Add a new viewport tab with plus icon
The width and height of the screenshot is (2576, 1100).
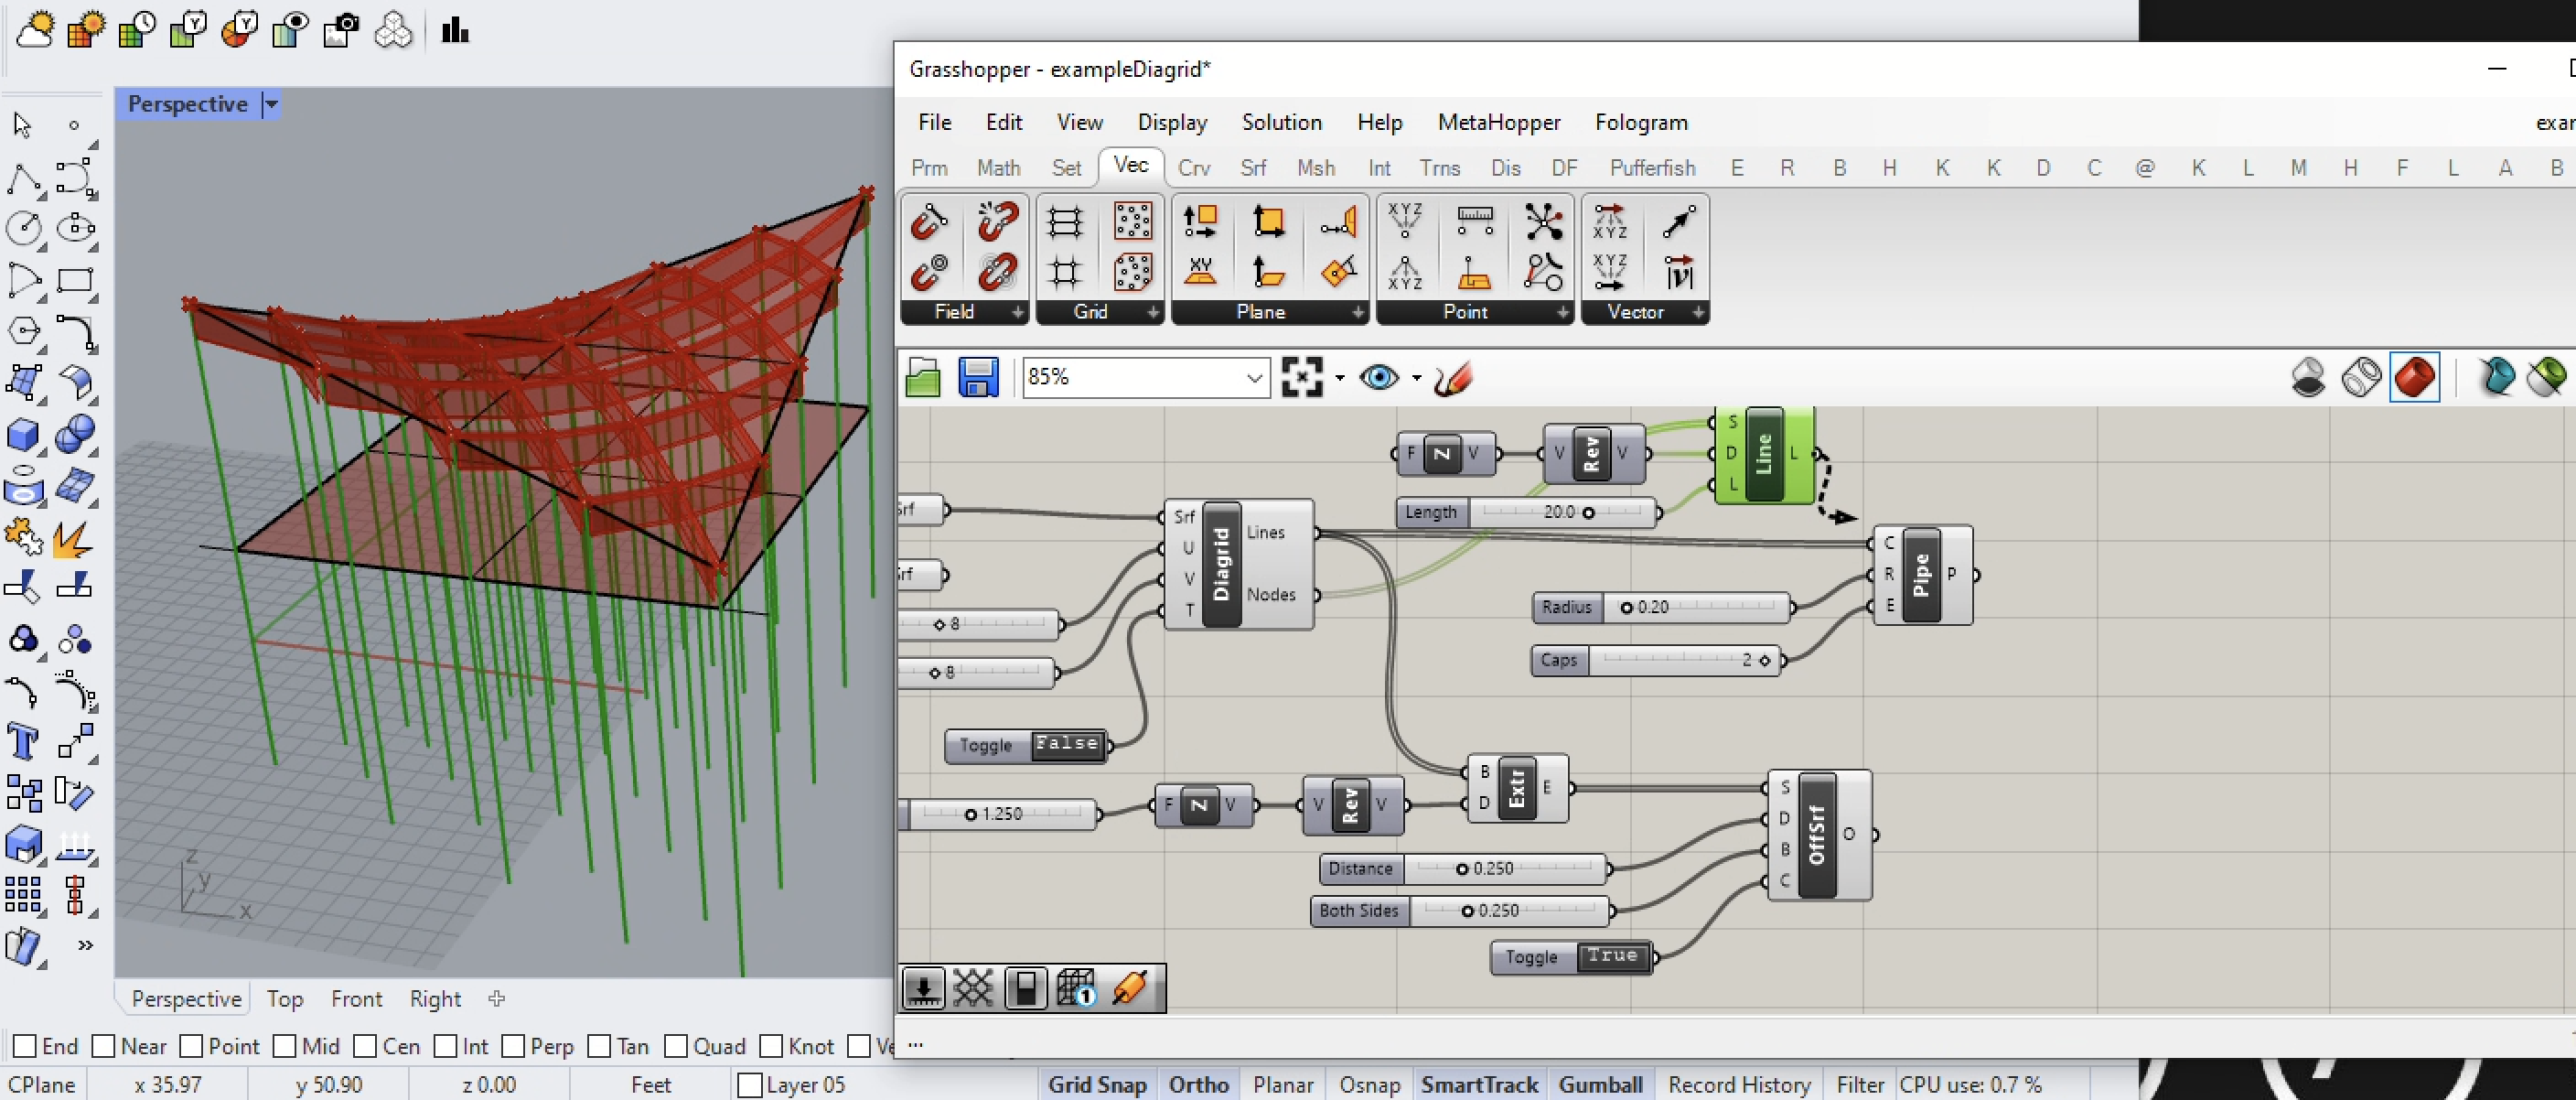[497, 999]
